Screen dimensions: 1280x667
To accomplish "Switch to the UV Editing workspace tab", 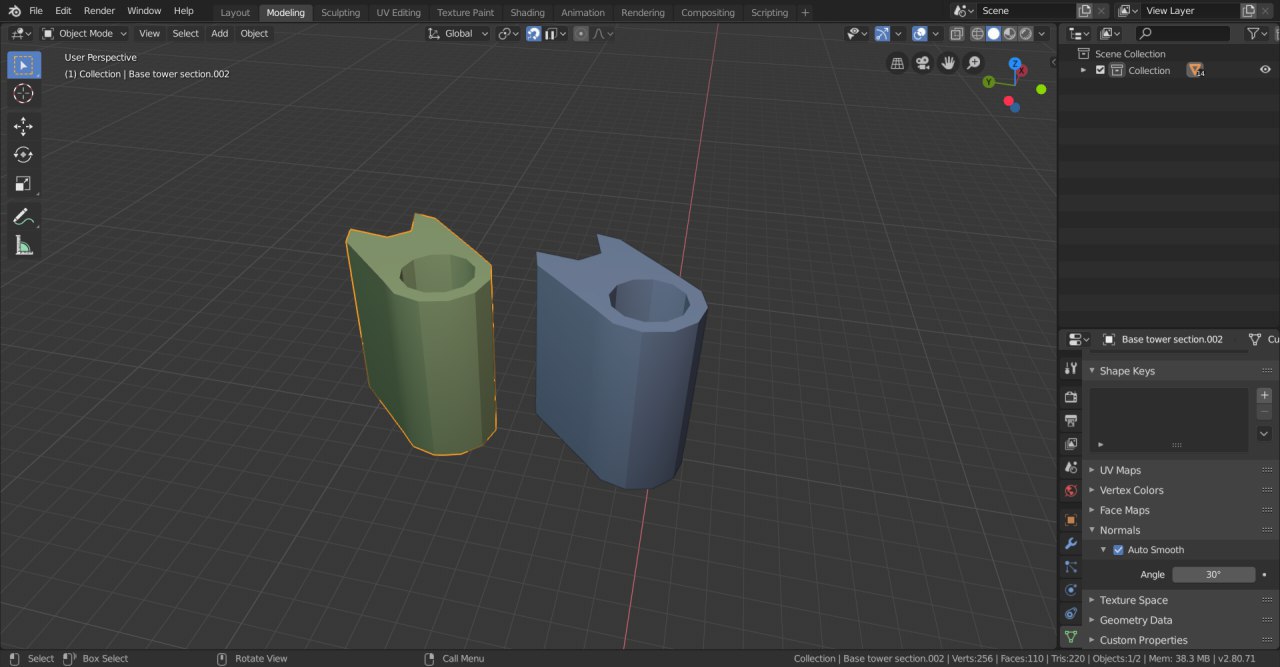I will click(398, 13).
